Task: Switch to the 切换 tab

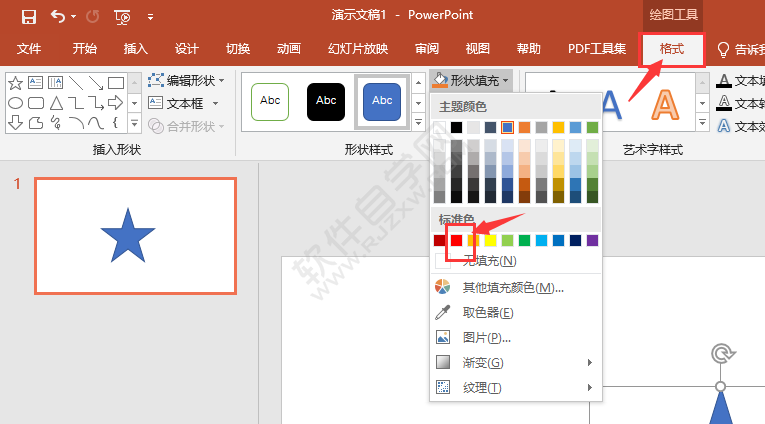Action: click(x=238, y=49)
